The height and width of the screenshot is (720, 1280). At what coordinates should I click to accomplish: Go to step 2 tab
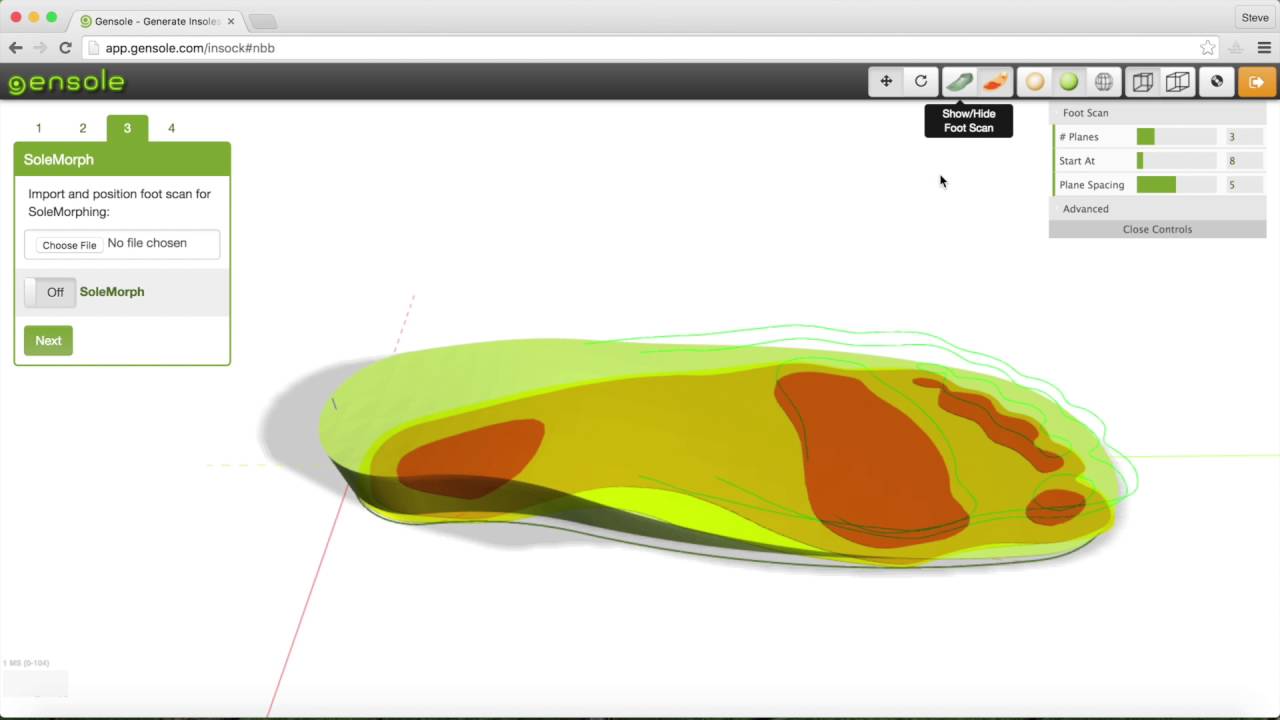point(83,128)
